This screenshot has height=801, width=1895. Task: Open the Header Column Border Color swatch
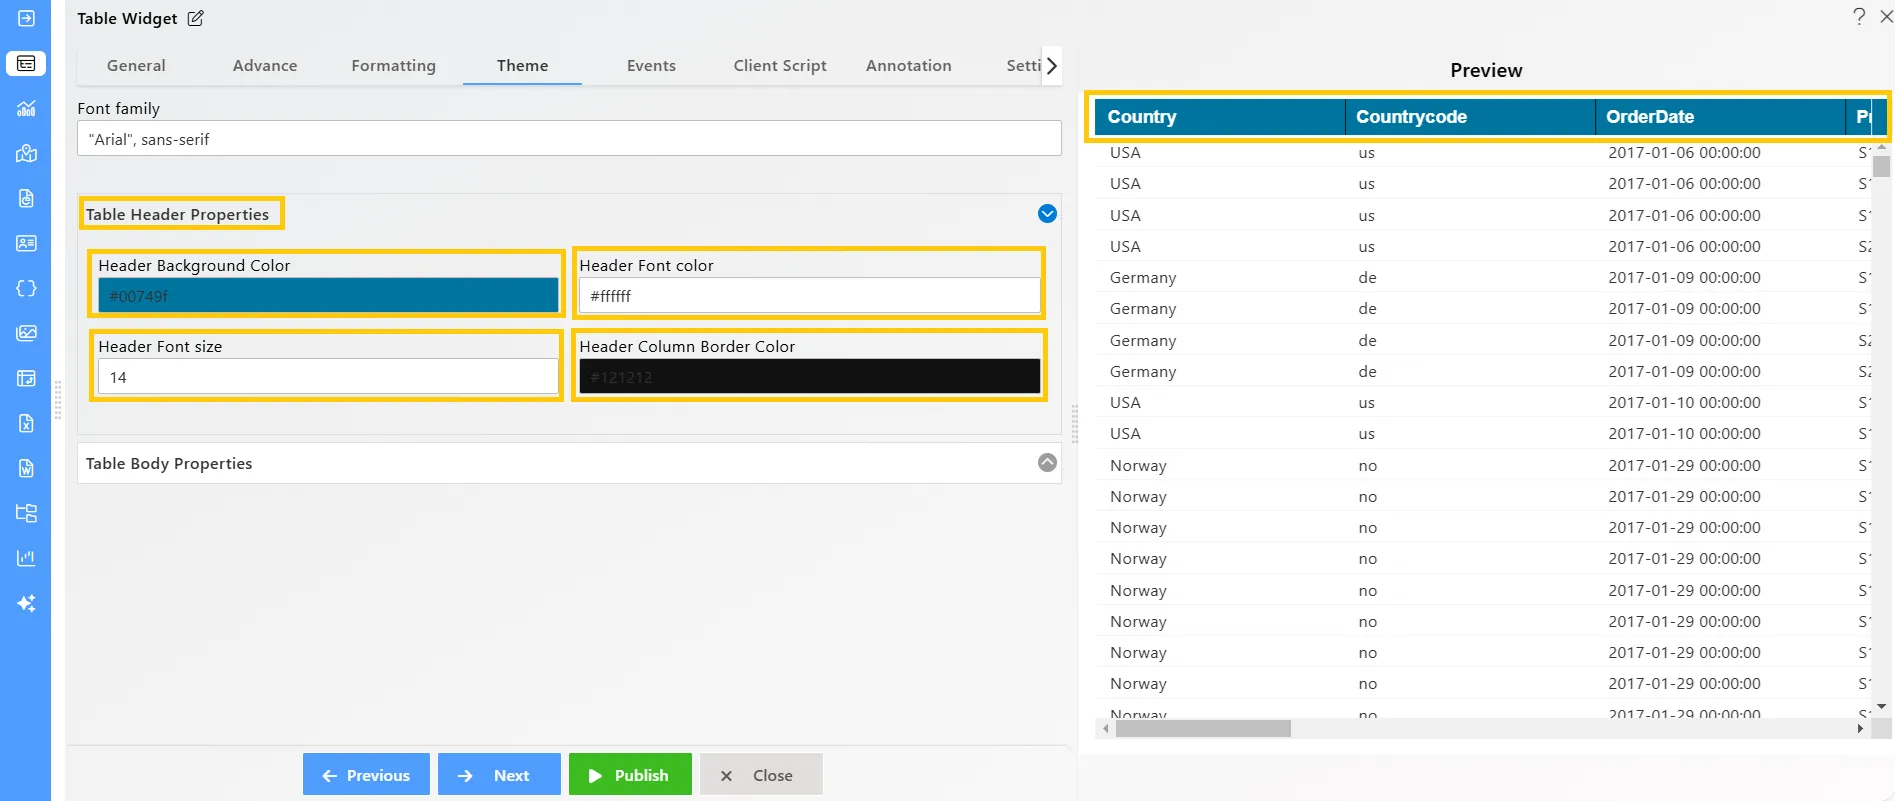pos(810,377)
